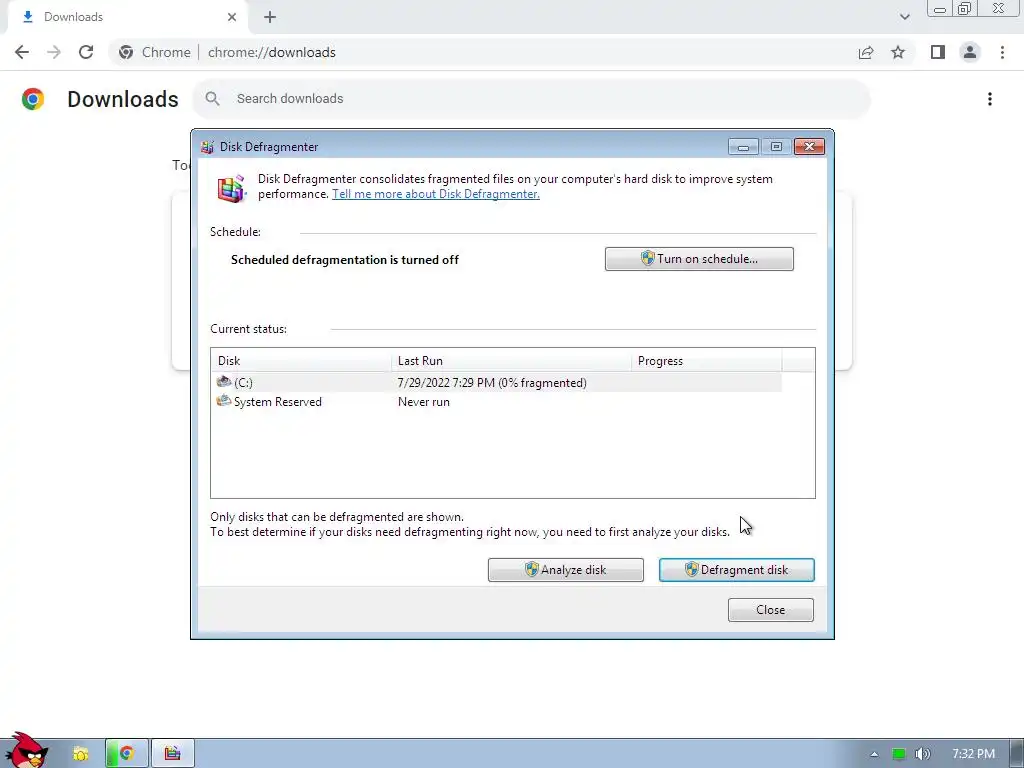Open the volume control in tray
Screen dimensions: 1024x768
coord(922,754)
